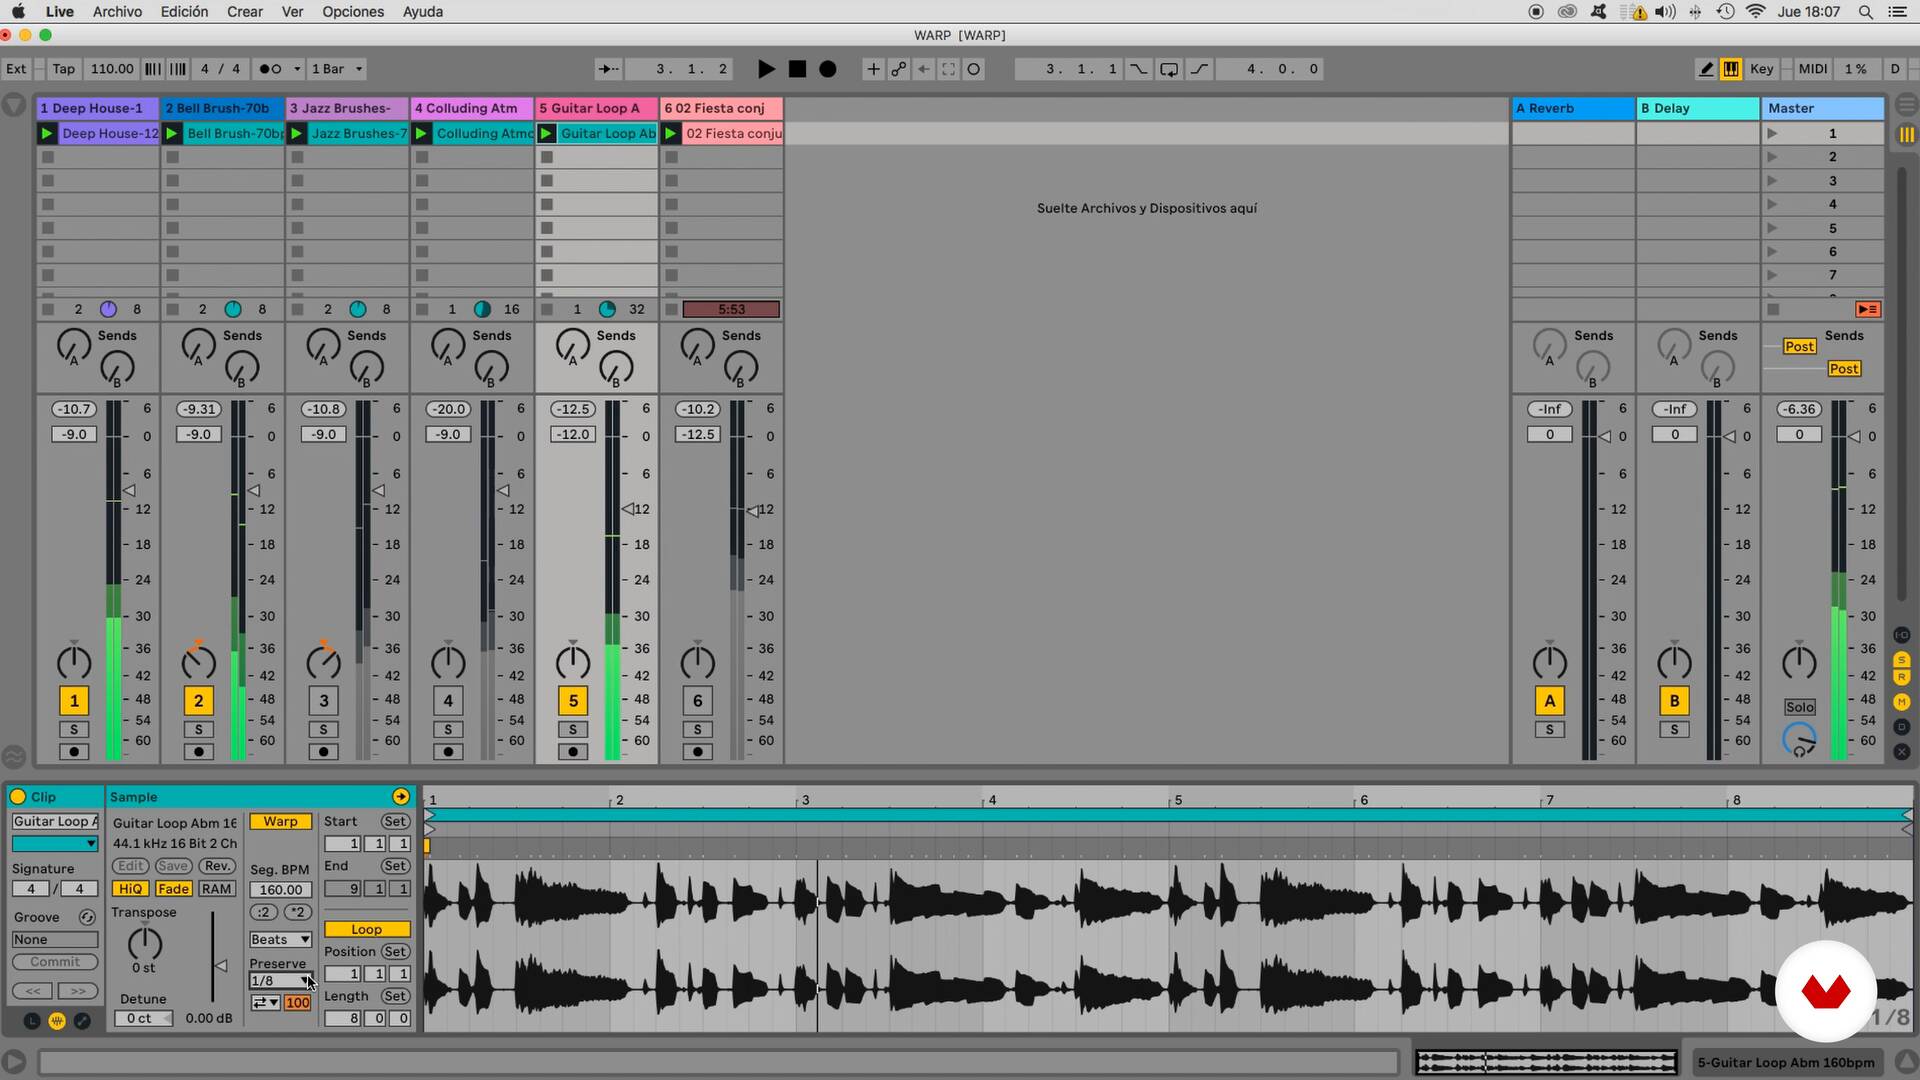Stop playback with the Stop button
Image resolution: width=1920 pixels, height=1080 pixels.
tap(797, 69)
